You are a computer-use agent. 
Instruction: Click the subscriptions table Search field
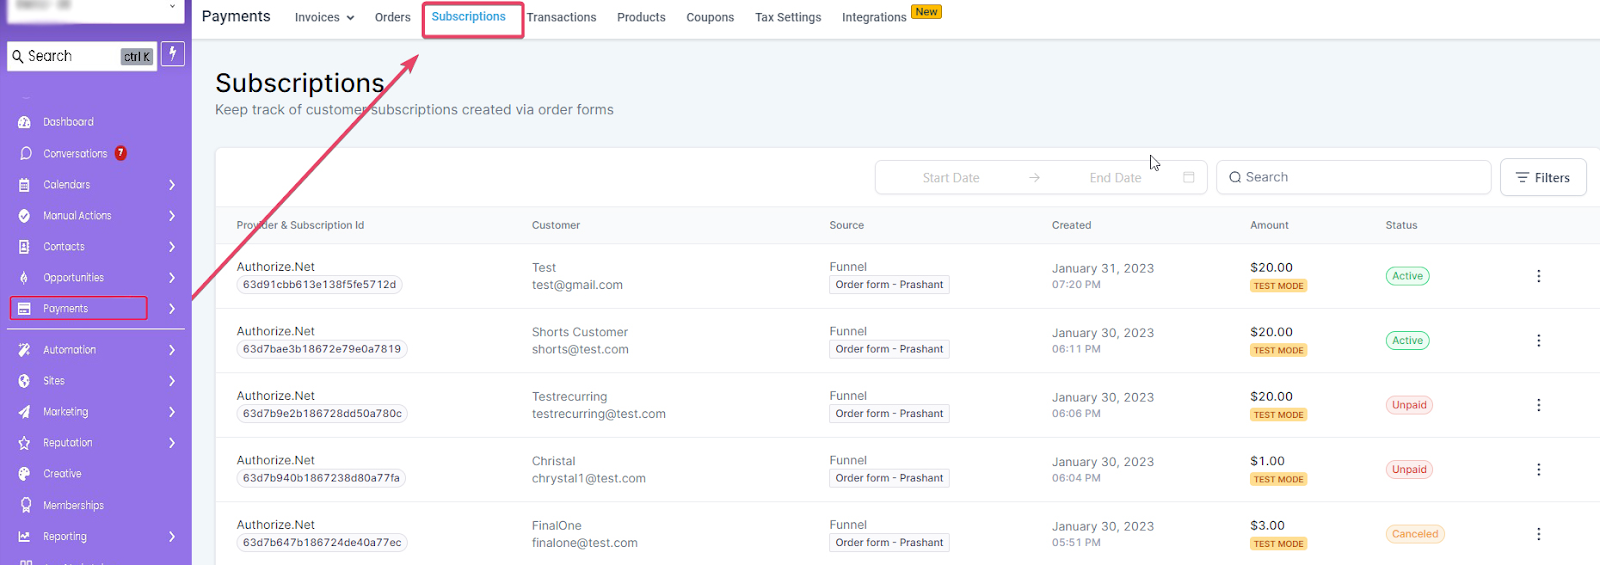tap(1353, 177)
